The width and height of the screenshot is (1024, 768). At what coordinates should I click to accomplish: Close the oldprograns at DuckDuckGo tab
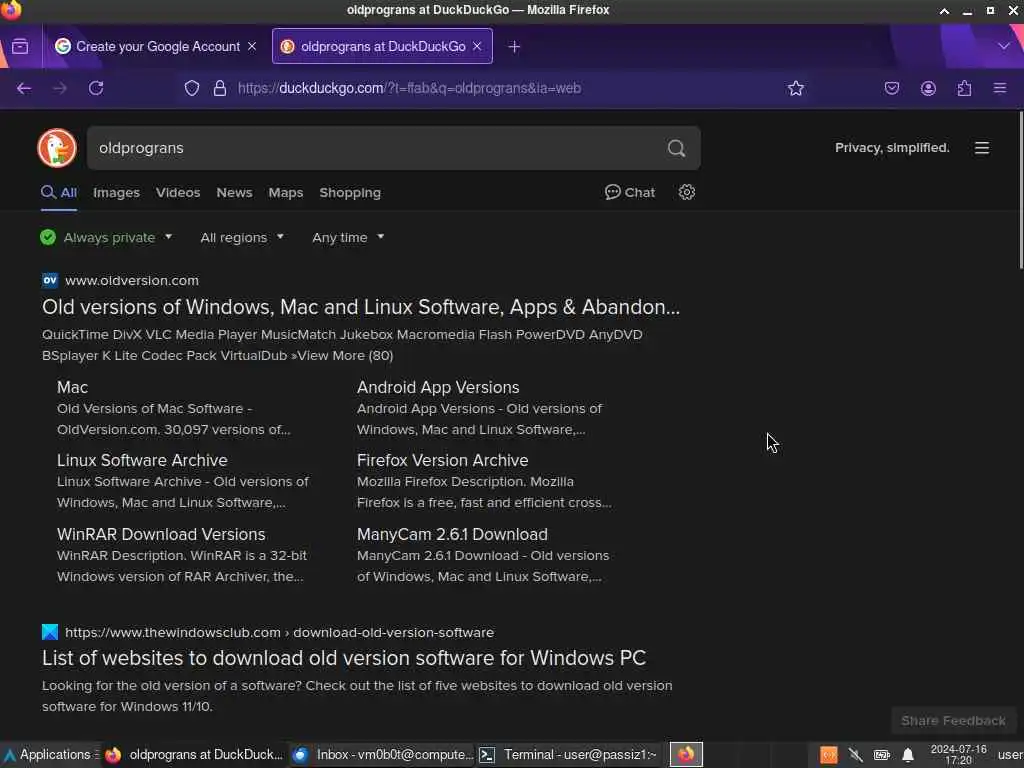coord(477,46)
